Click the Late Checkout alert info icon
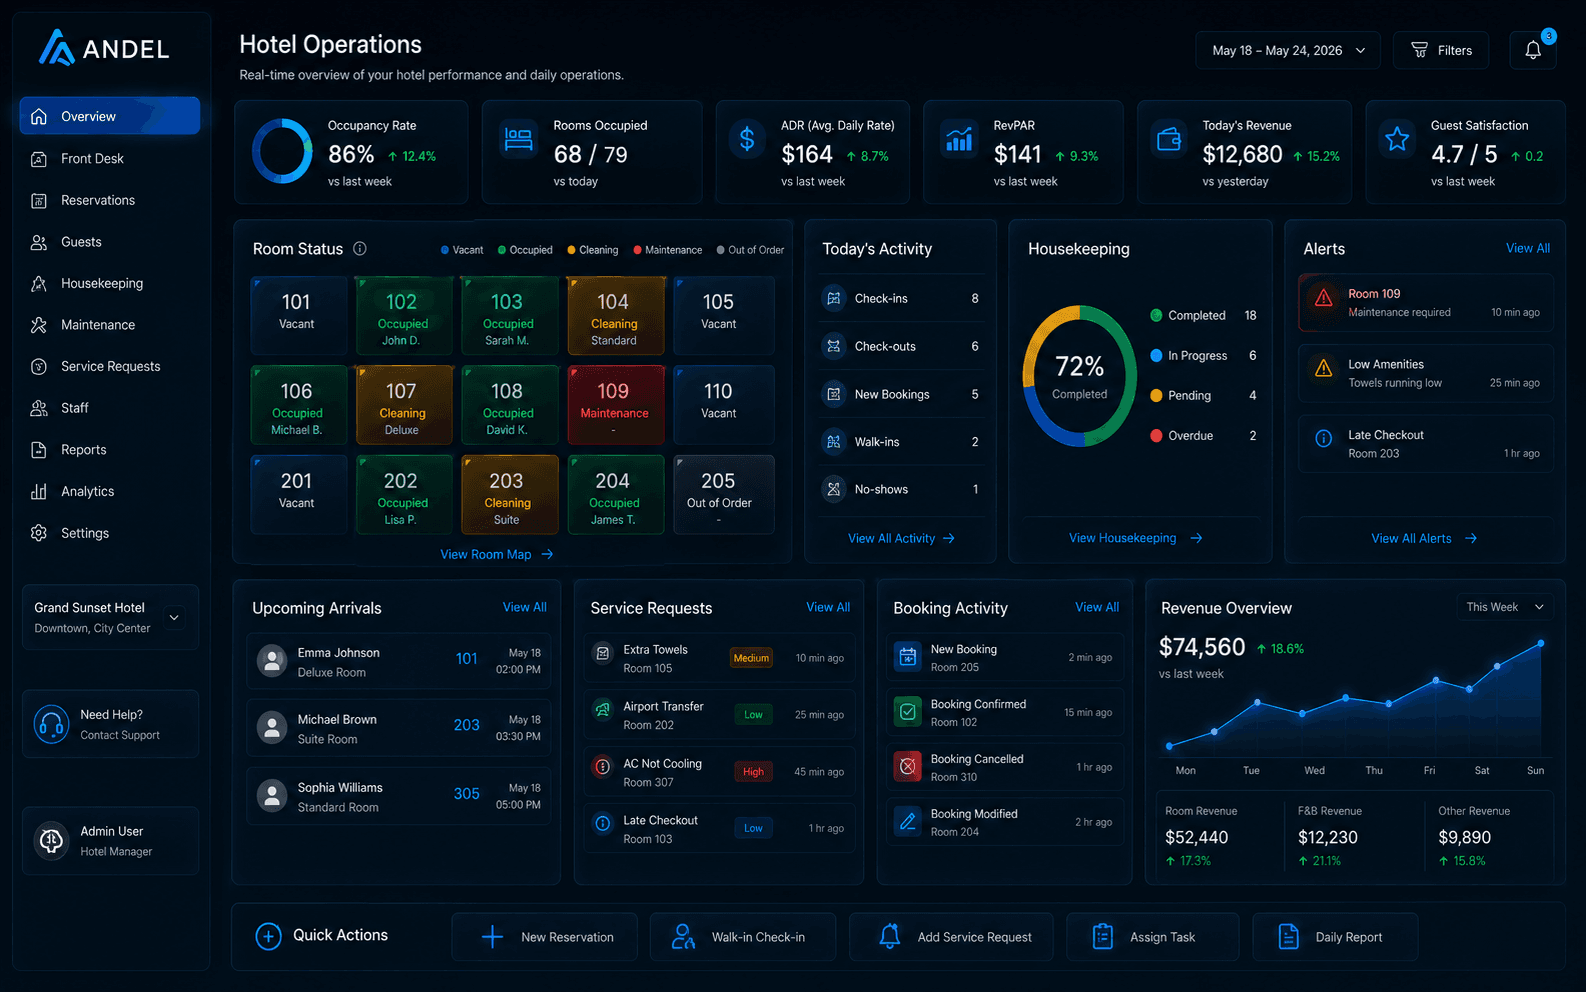The height and width of the screenshot is (992, 1586). point(1323,438)
